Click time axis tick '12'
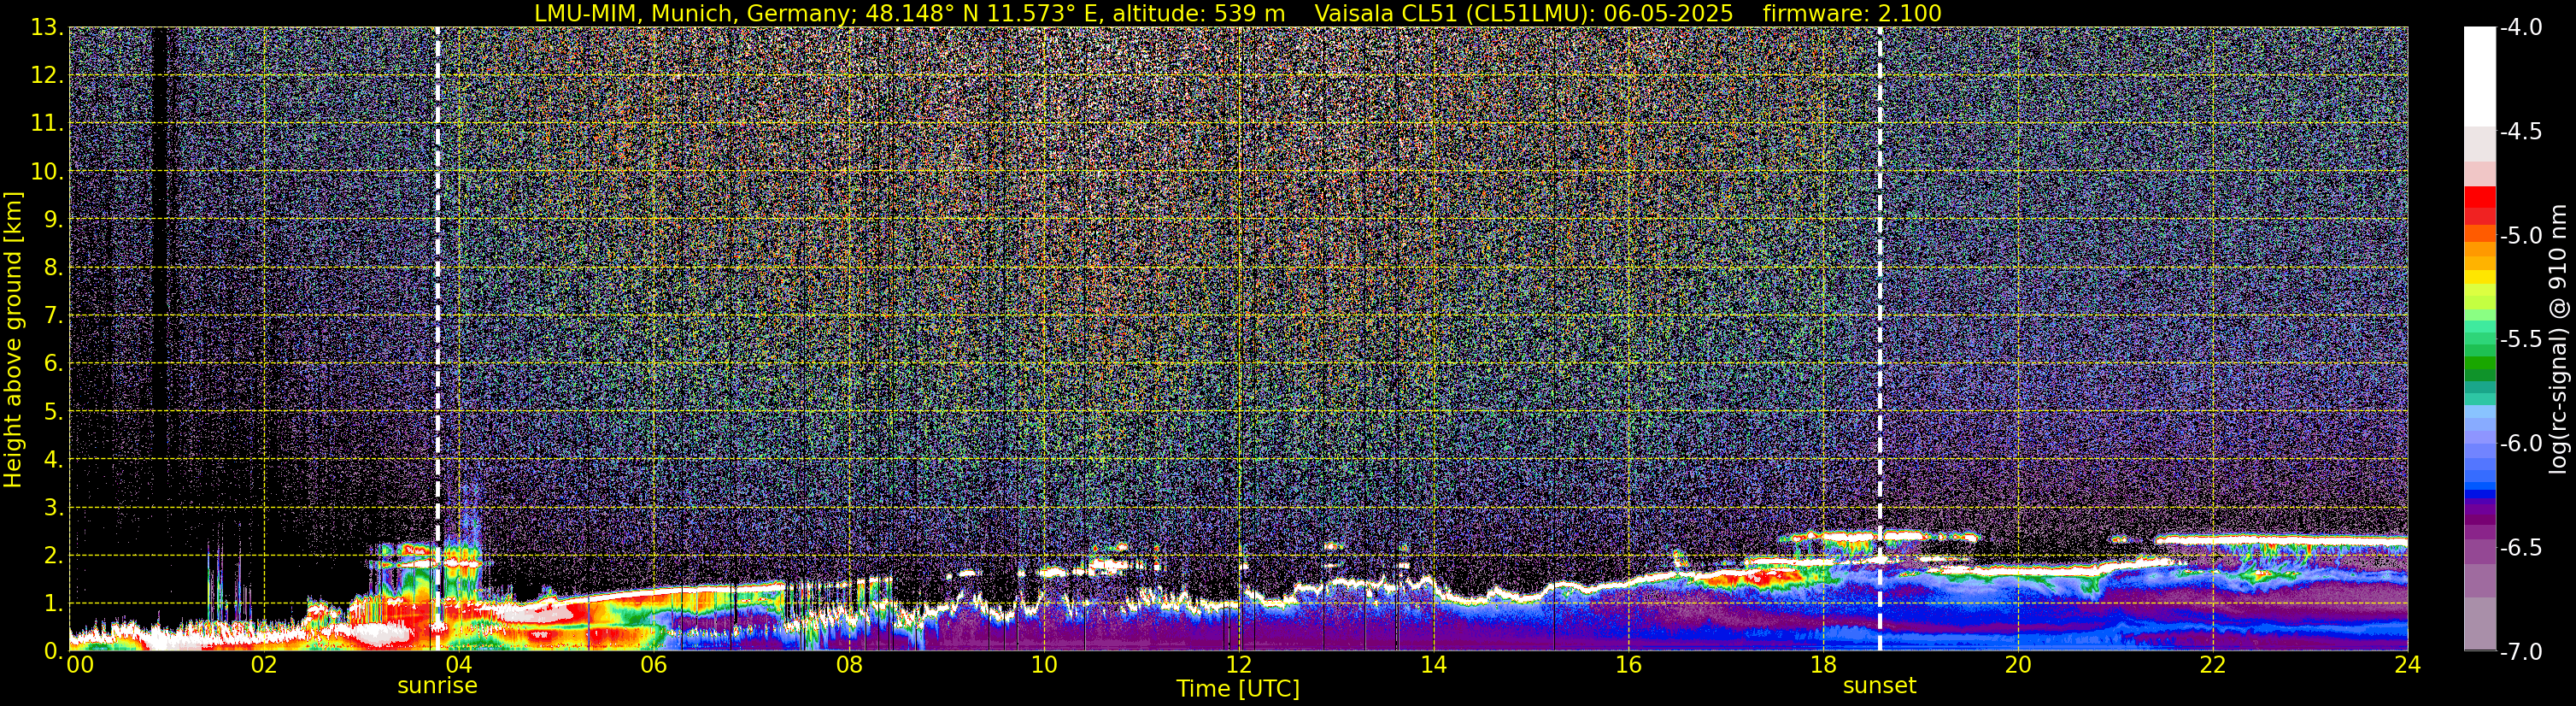 1239,664
